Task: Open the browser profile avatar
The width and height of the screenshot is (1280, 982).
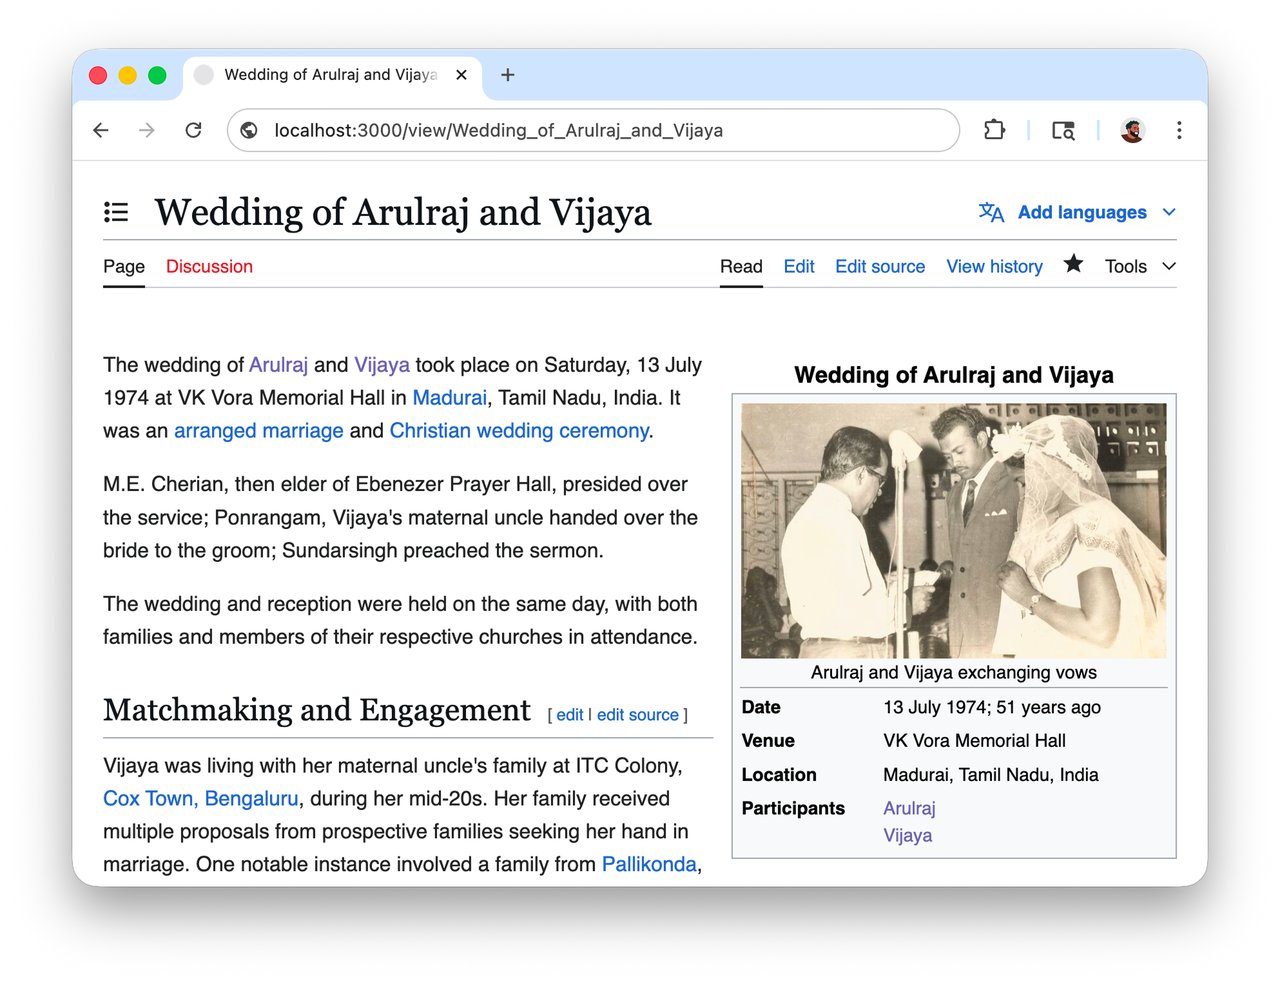Action: (x=1132, y=130)
